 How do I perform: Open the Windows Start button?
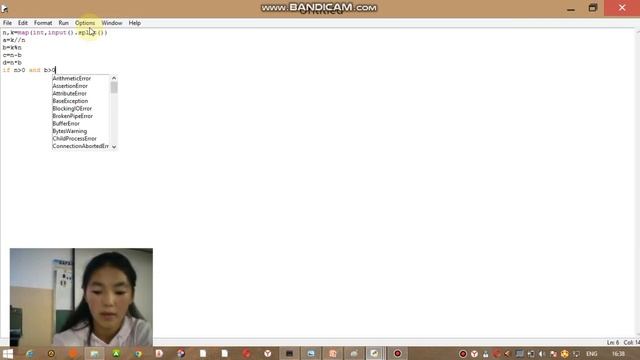pos(8,353)
